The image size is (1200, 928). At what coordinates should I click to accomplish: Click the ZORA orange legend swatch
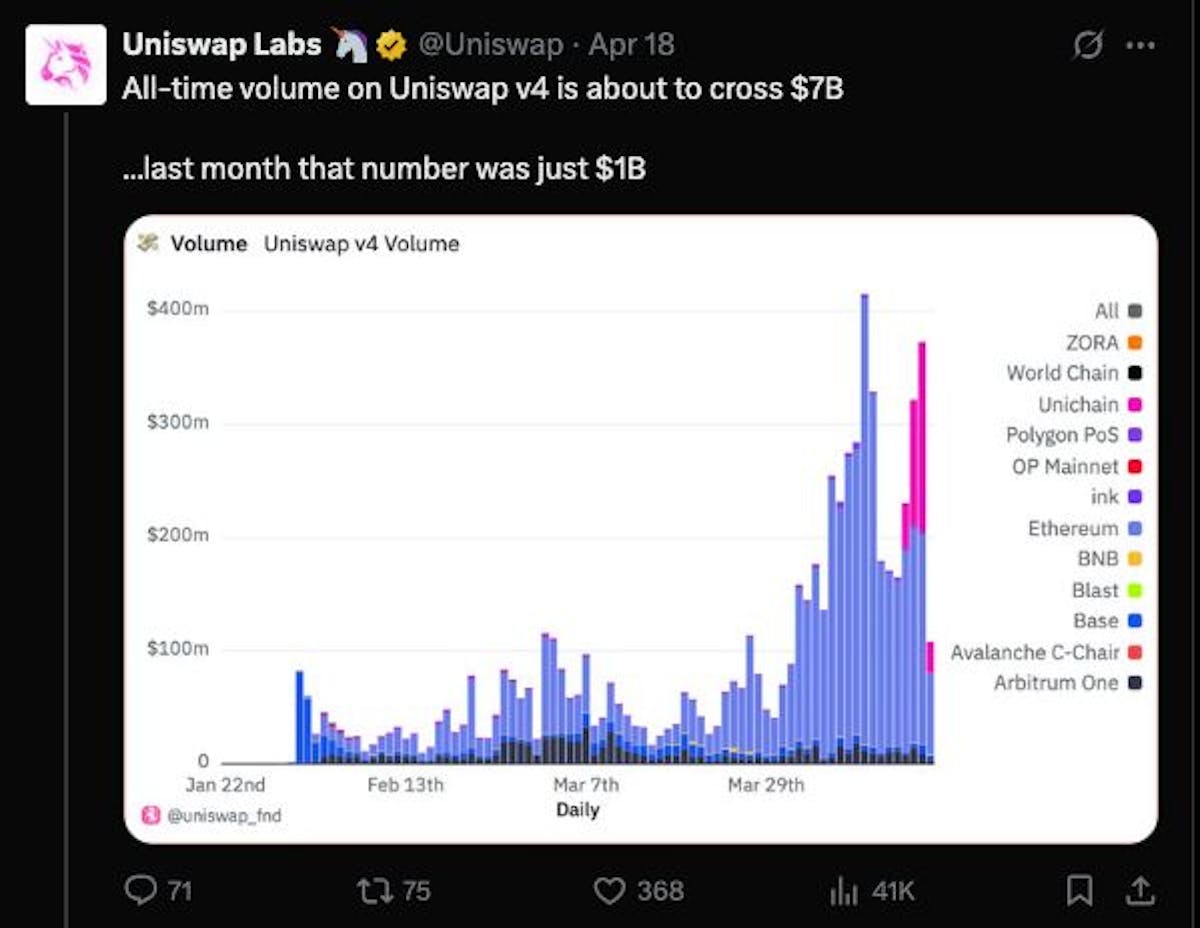point(1135,343)
